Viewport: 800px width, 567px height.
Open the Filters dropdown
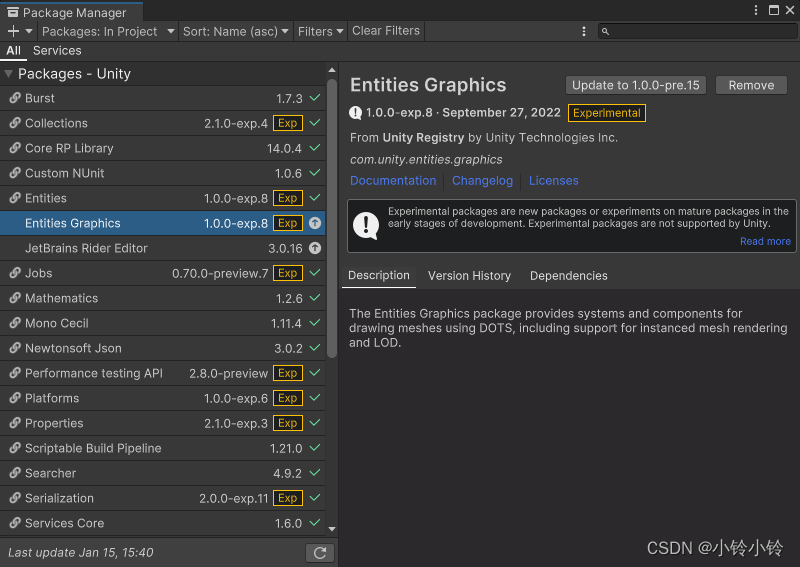(320, 32)
